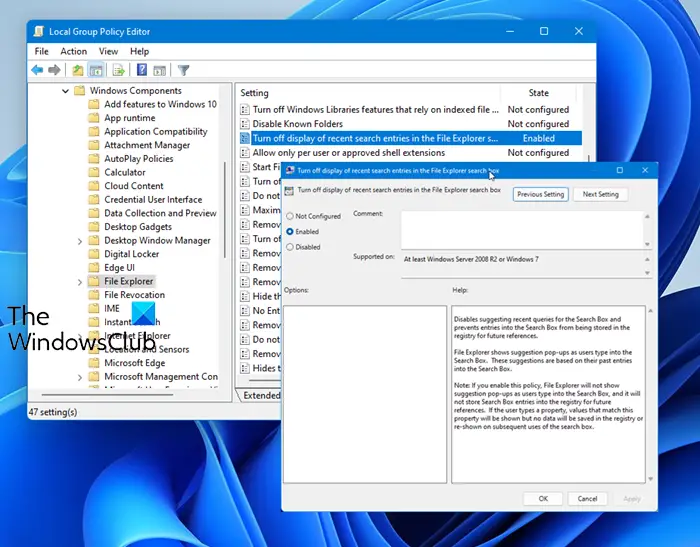Toggle the Show/Hide Console Tree icon
The image size is (700, 547).
tap(96, 70)
